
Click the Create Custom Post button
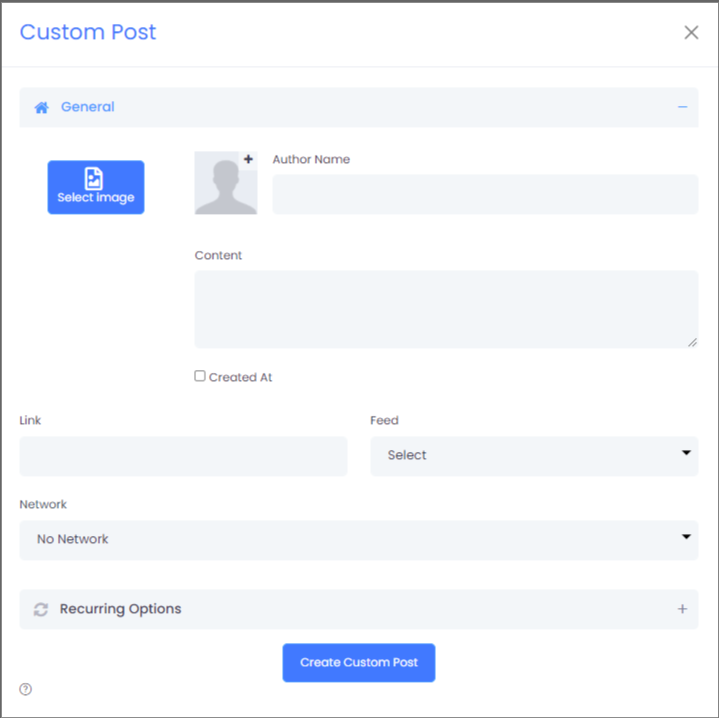pyautogui.click(x=359, y=663)
